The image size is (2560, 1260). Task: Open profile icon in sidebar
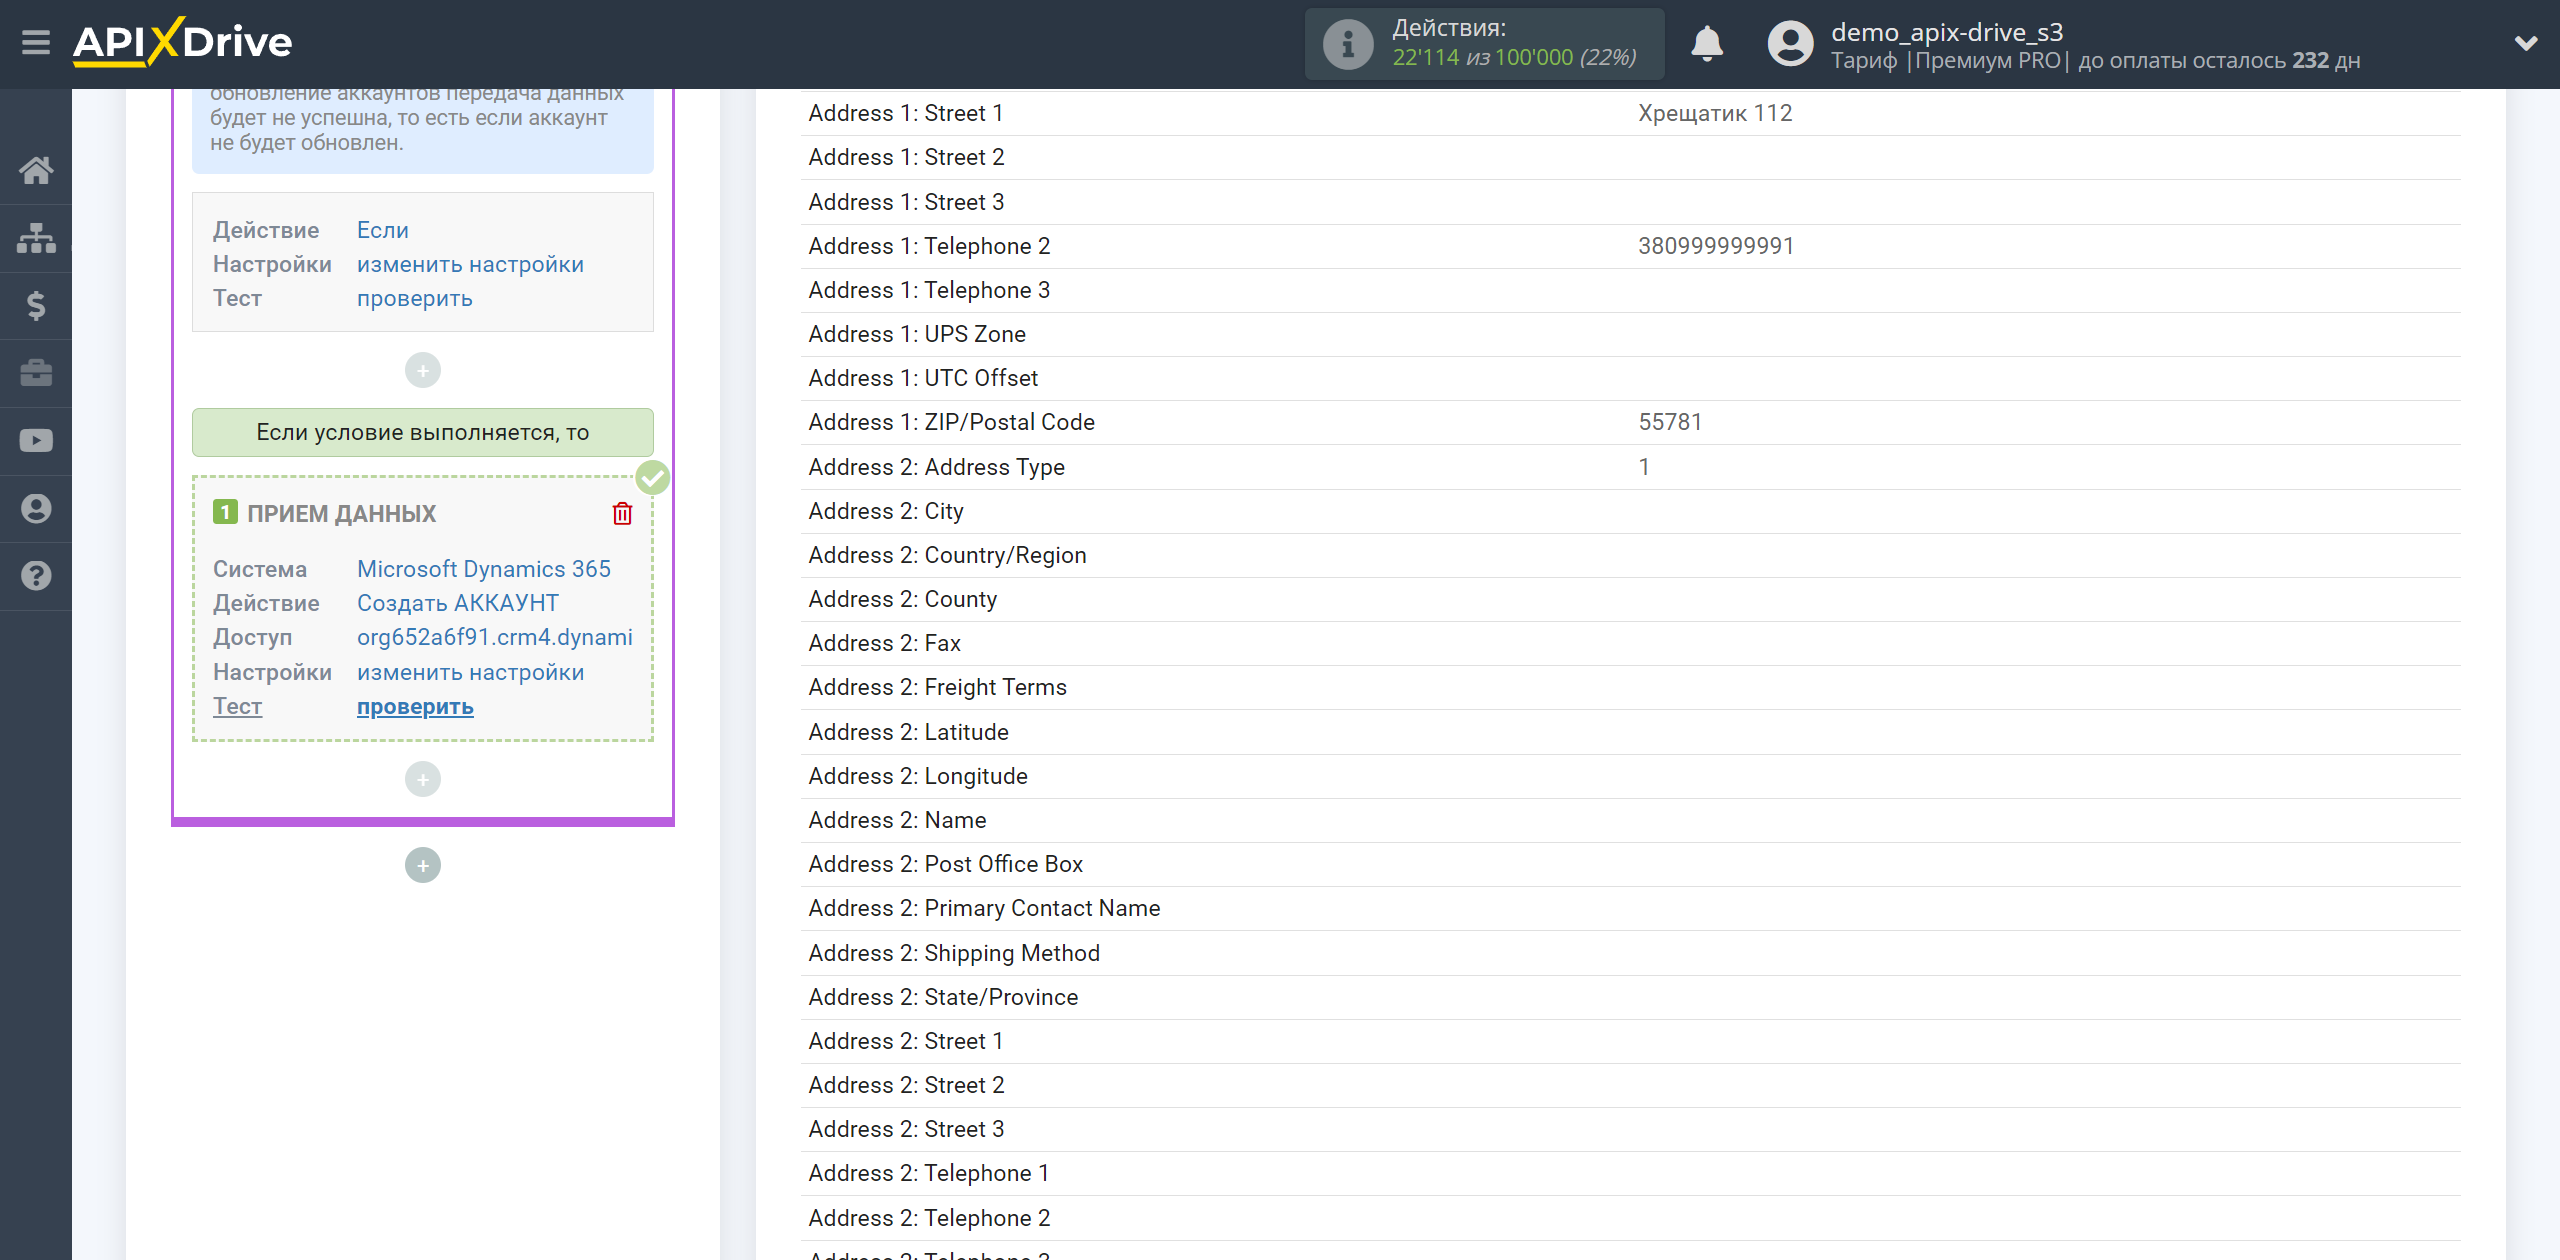(36, 509)
